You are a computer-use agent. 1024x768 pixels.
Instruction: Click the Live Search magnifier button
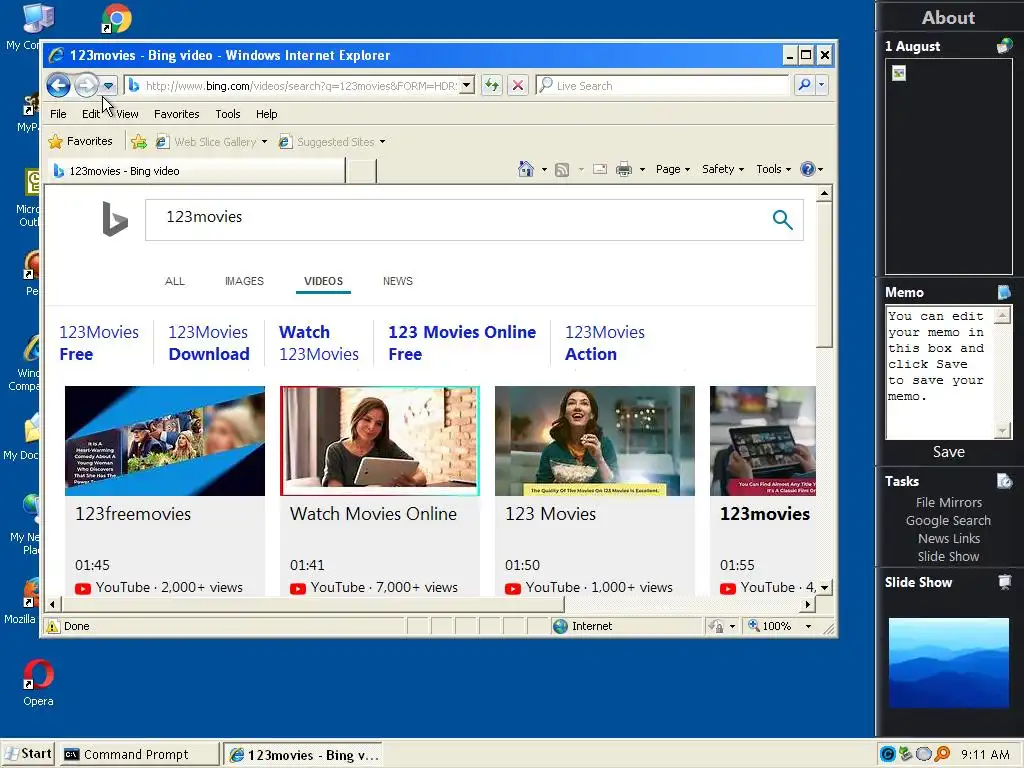pos(805,85)
